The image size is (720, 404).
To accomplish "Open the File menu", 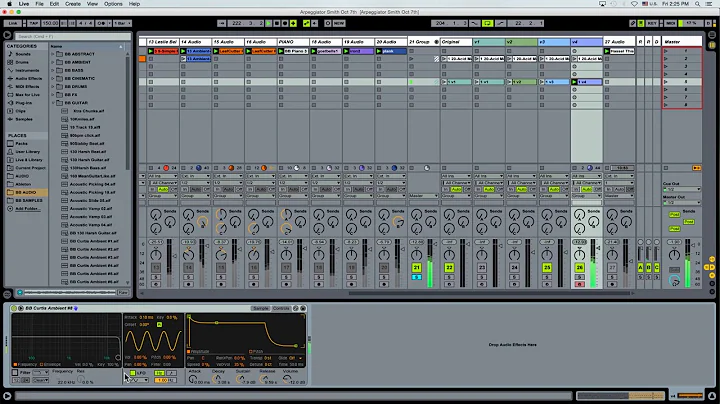I will (39, 4).
